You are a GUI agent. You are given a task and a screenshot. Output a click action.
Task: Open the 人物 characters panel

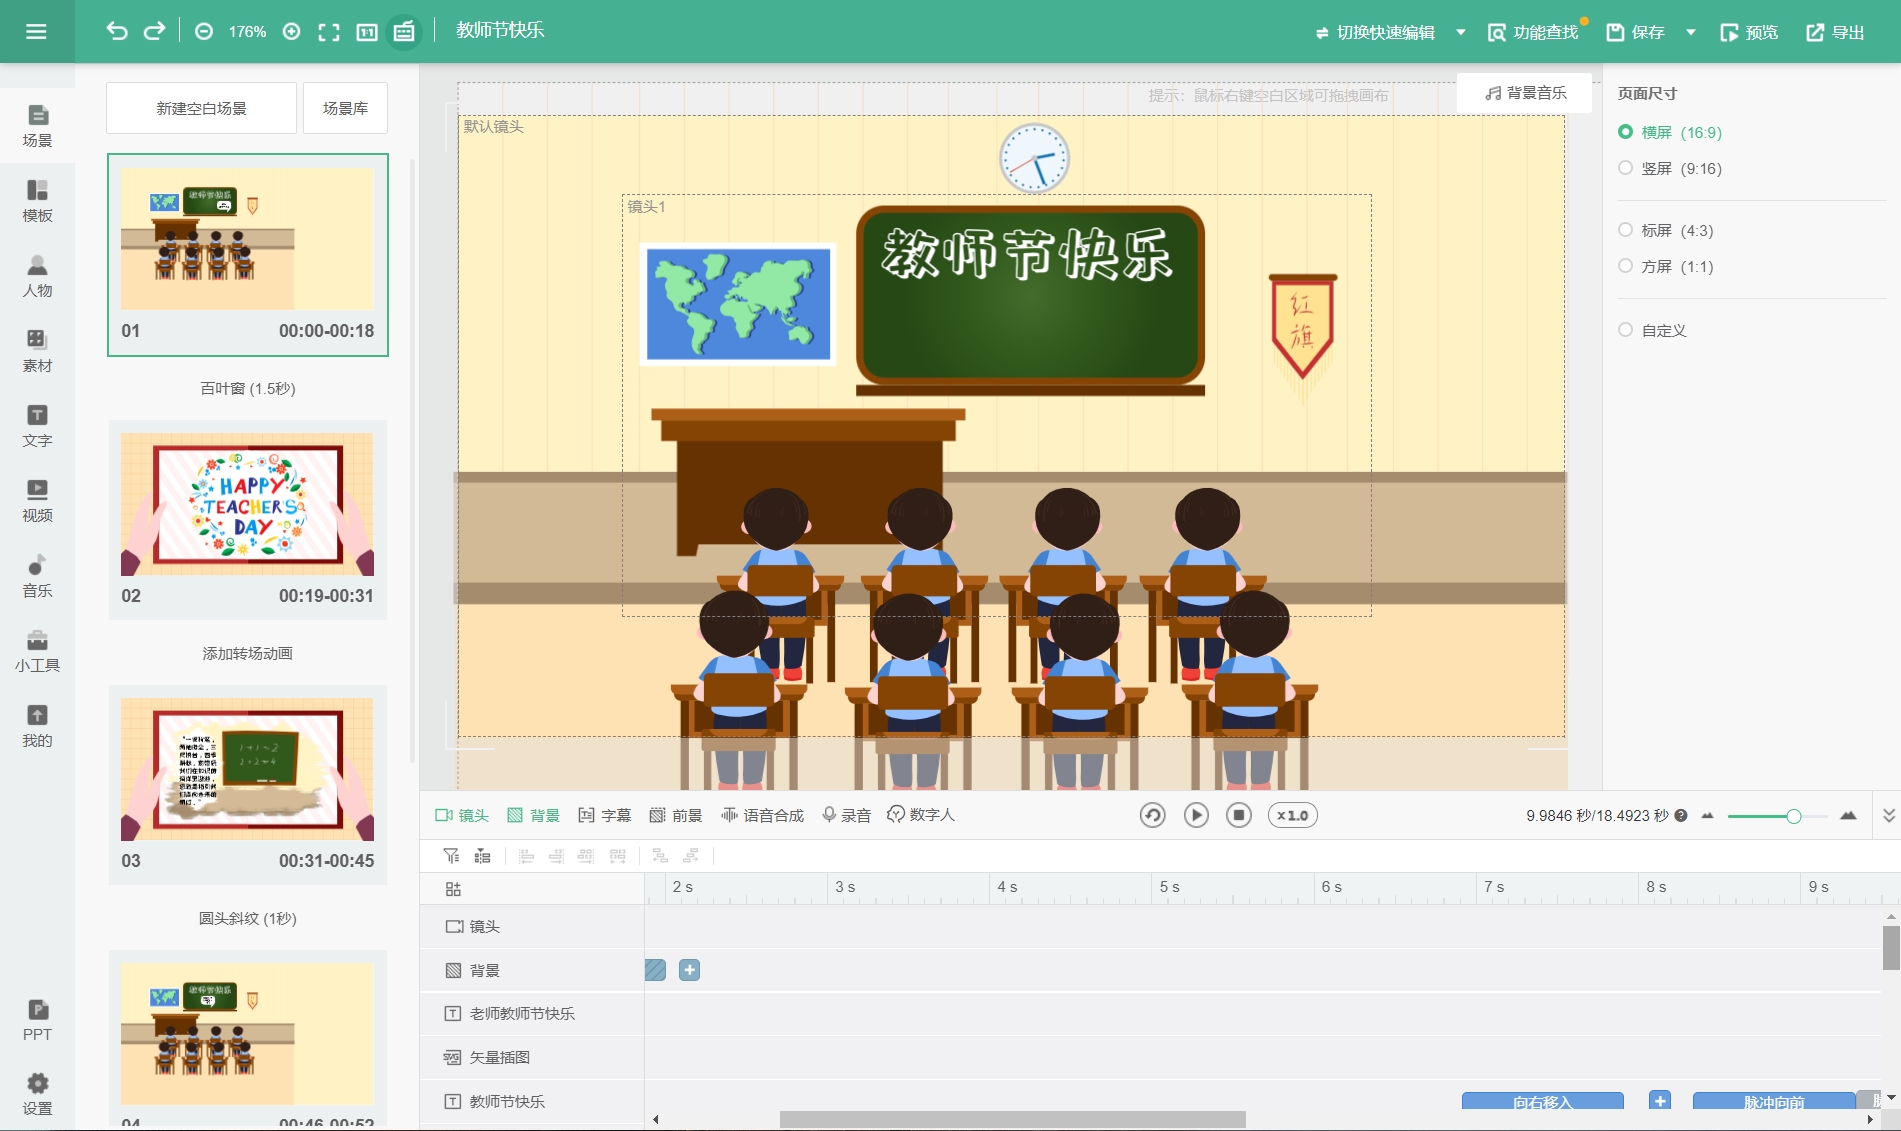click(37, 276)
